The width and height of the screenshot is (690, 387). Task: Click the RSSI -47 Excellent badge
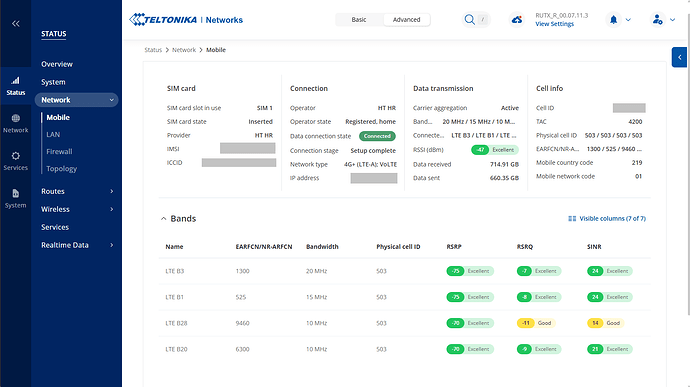495,150
